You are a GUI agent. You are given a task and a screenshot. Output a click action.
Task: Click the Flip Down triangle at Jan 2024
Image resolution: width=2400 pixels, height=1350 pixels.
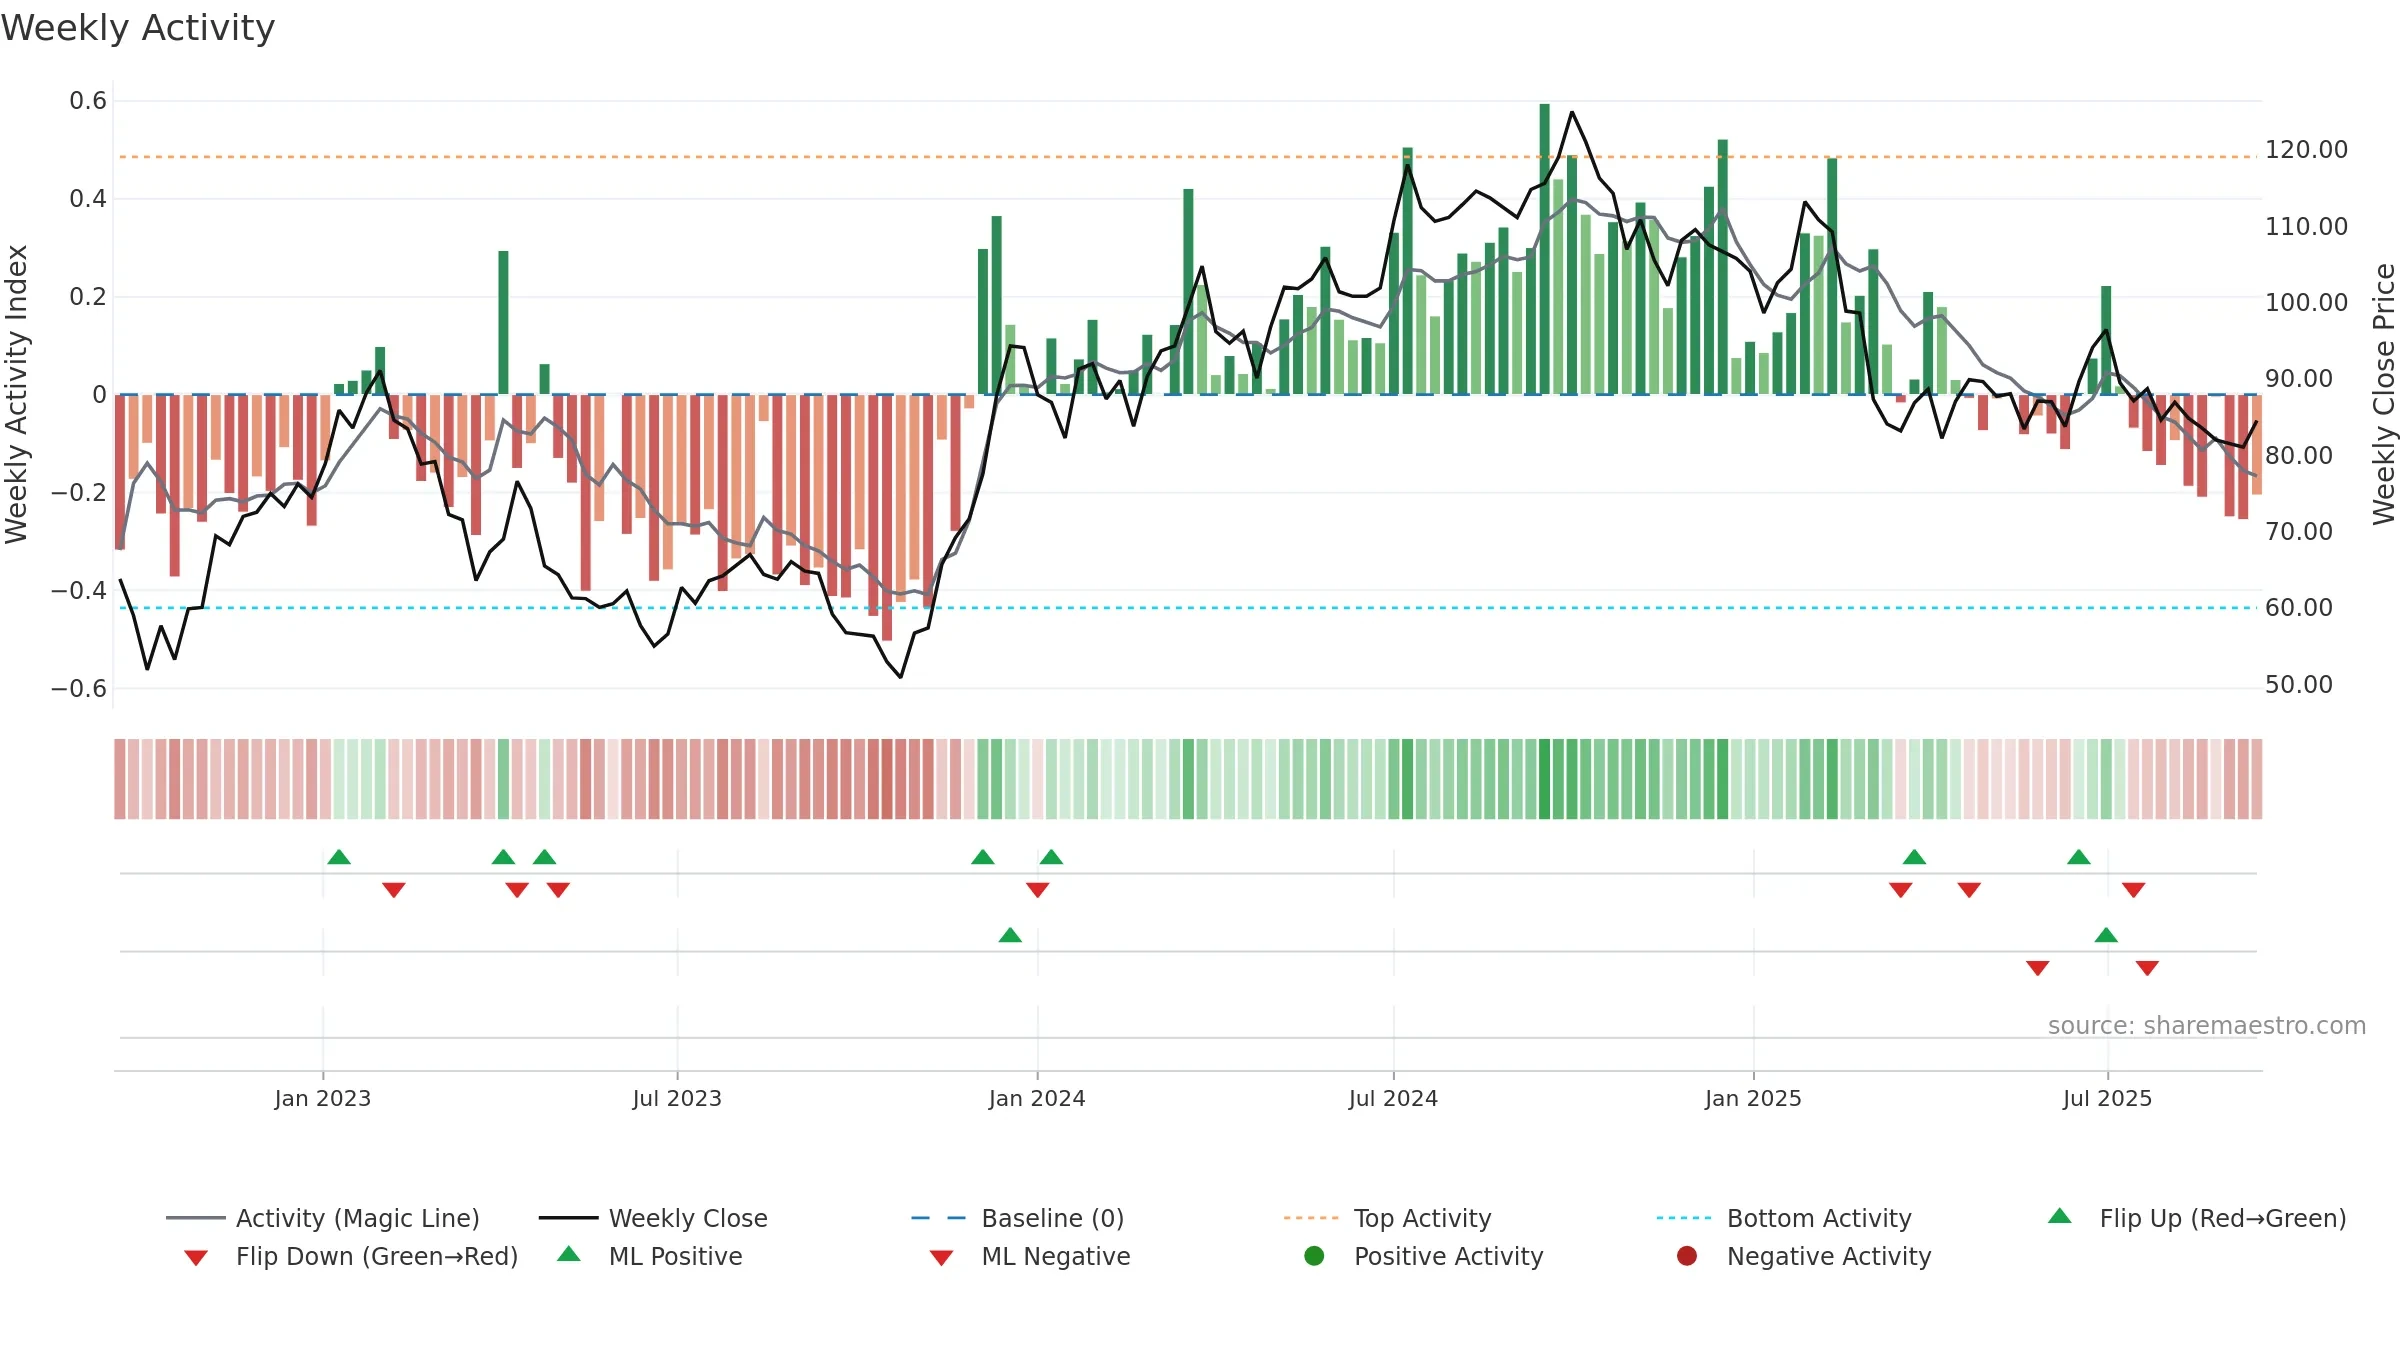(x=1038, y=890)
